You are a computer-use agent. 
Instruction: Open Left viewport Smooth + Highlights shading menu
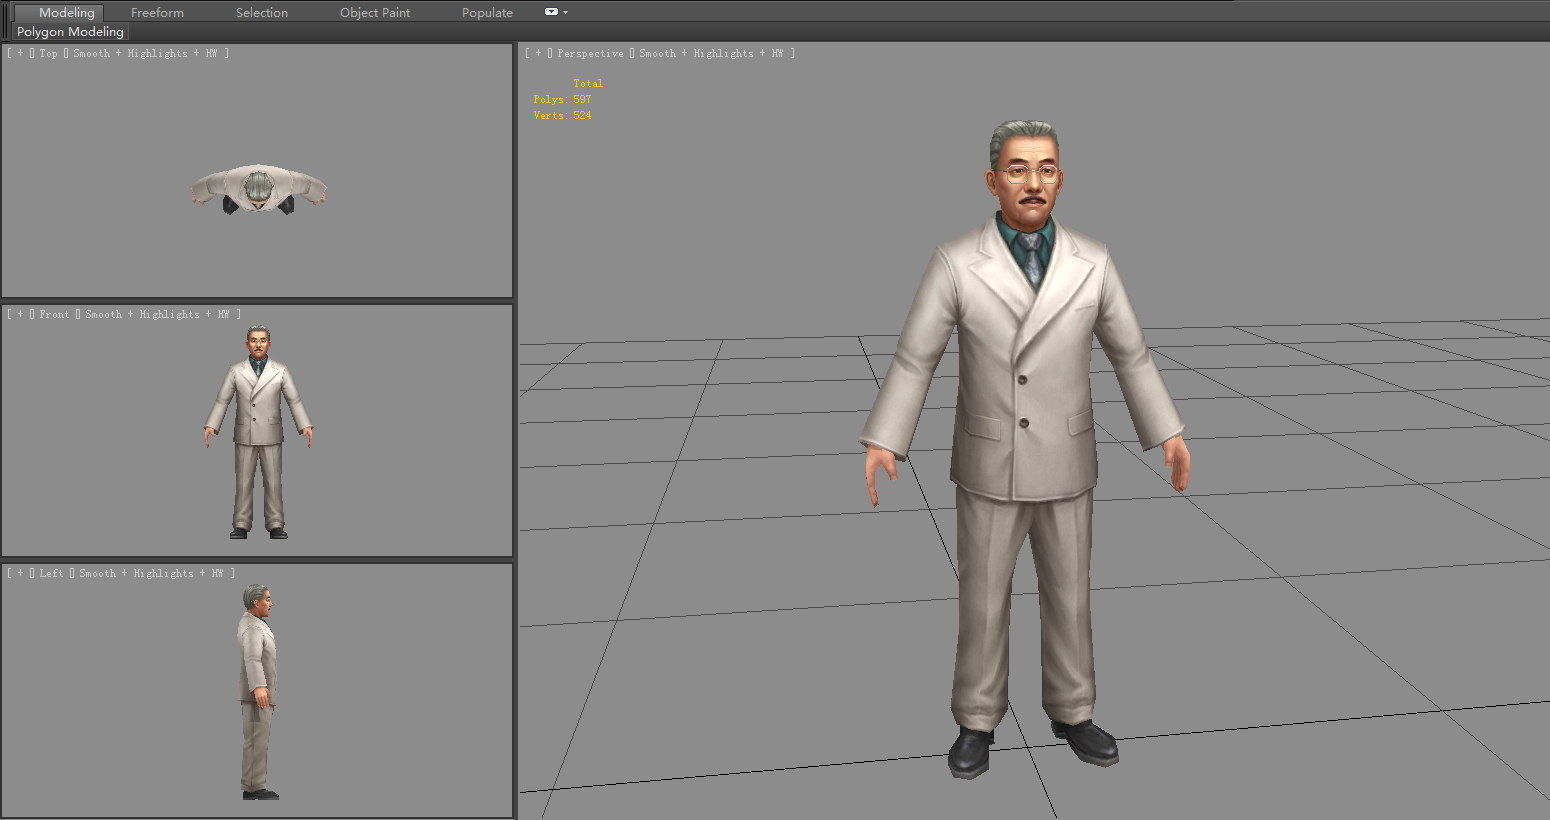(x=151, y=573)
